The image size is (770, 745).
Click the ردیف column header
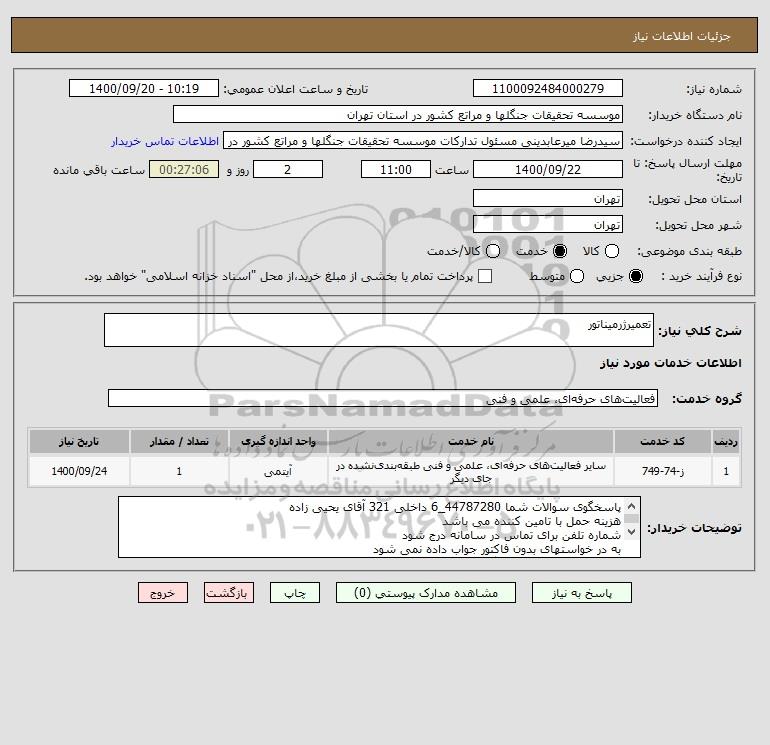726,441
